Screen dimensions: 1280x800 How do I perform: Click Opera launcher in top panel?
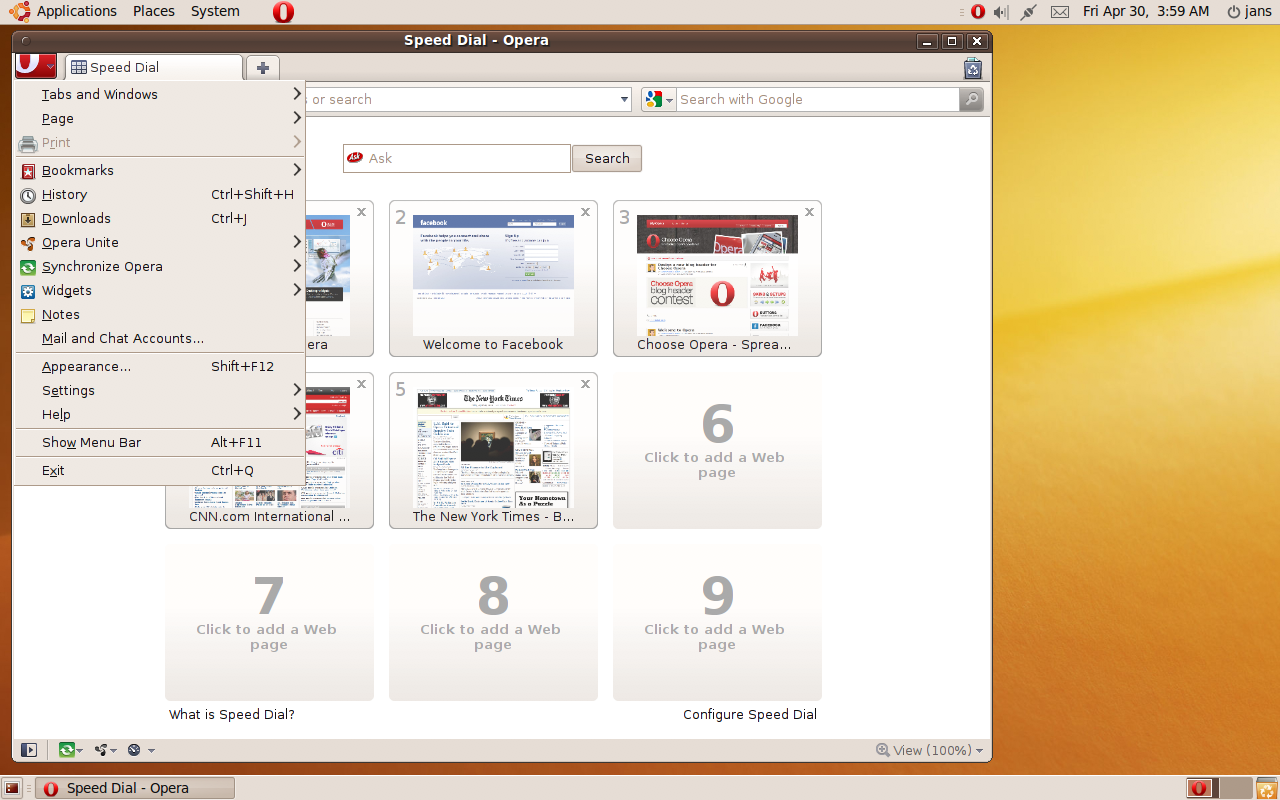tap(283, 12)
